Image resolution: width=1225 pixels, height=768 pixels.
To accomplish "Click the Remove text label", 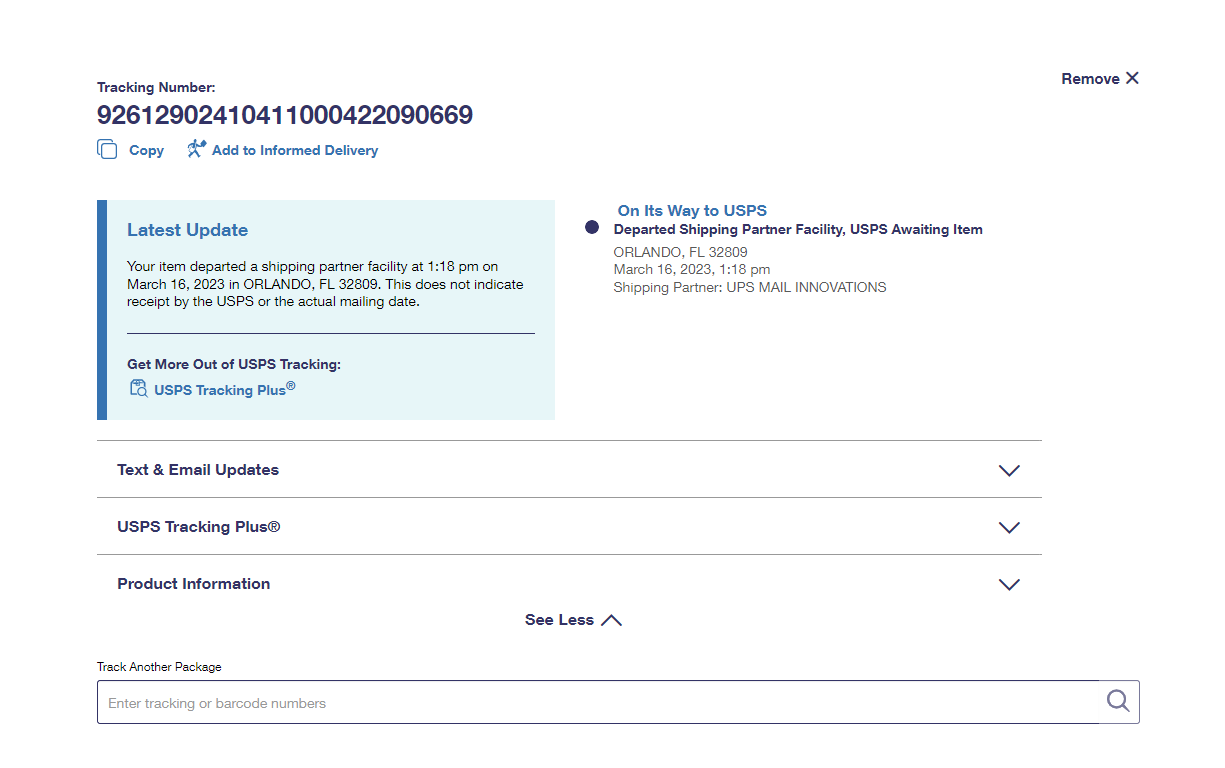I will (x=1090, y=79).
